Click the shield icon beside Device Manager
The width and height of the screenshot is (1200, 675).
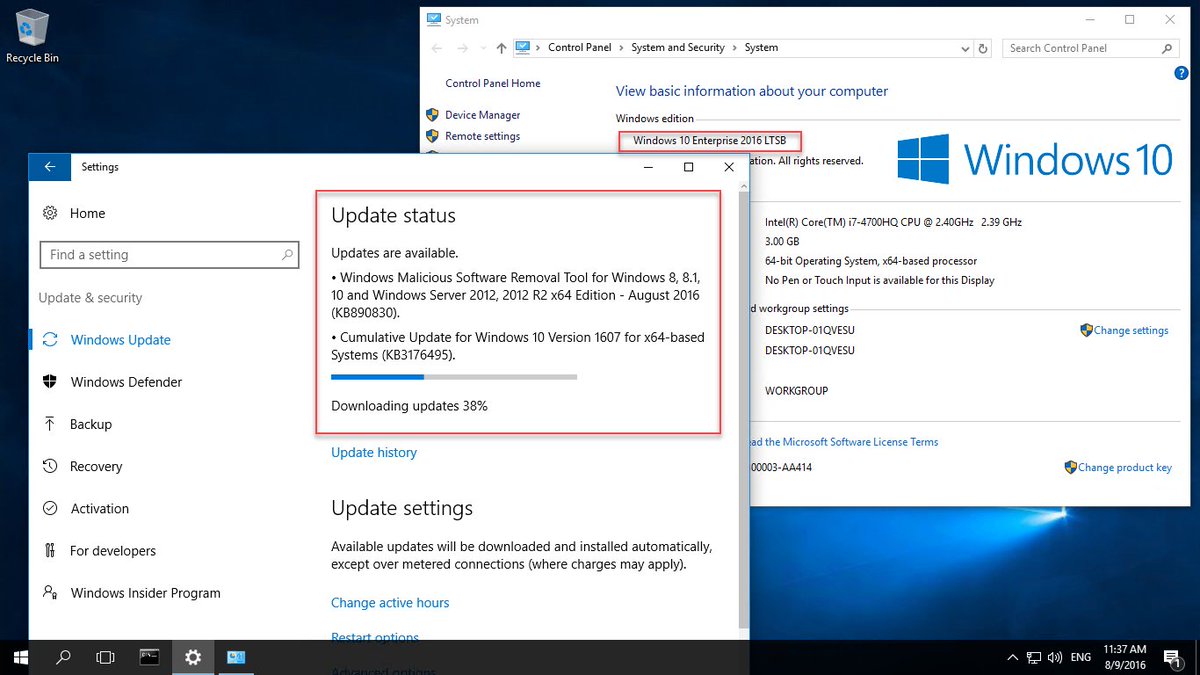pos(432,115)
